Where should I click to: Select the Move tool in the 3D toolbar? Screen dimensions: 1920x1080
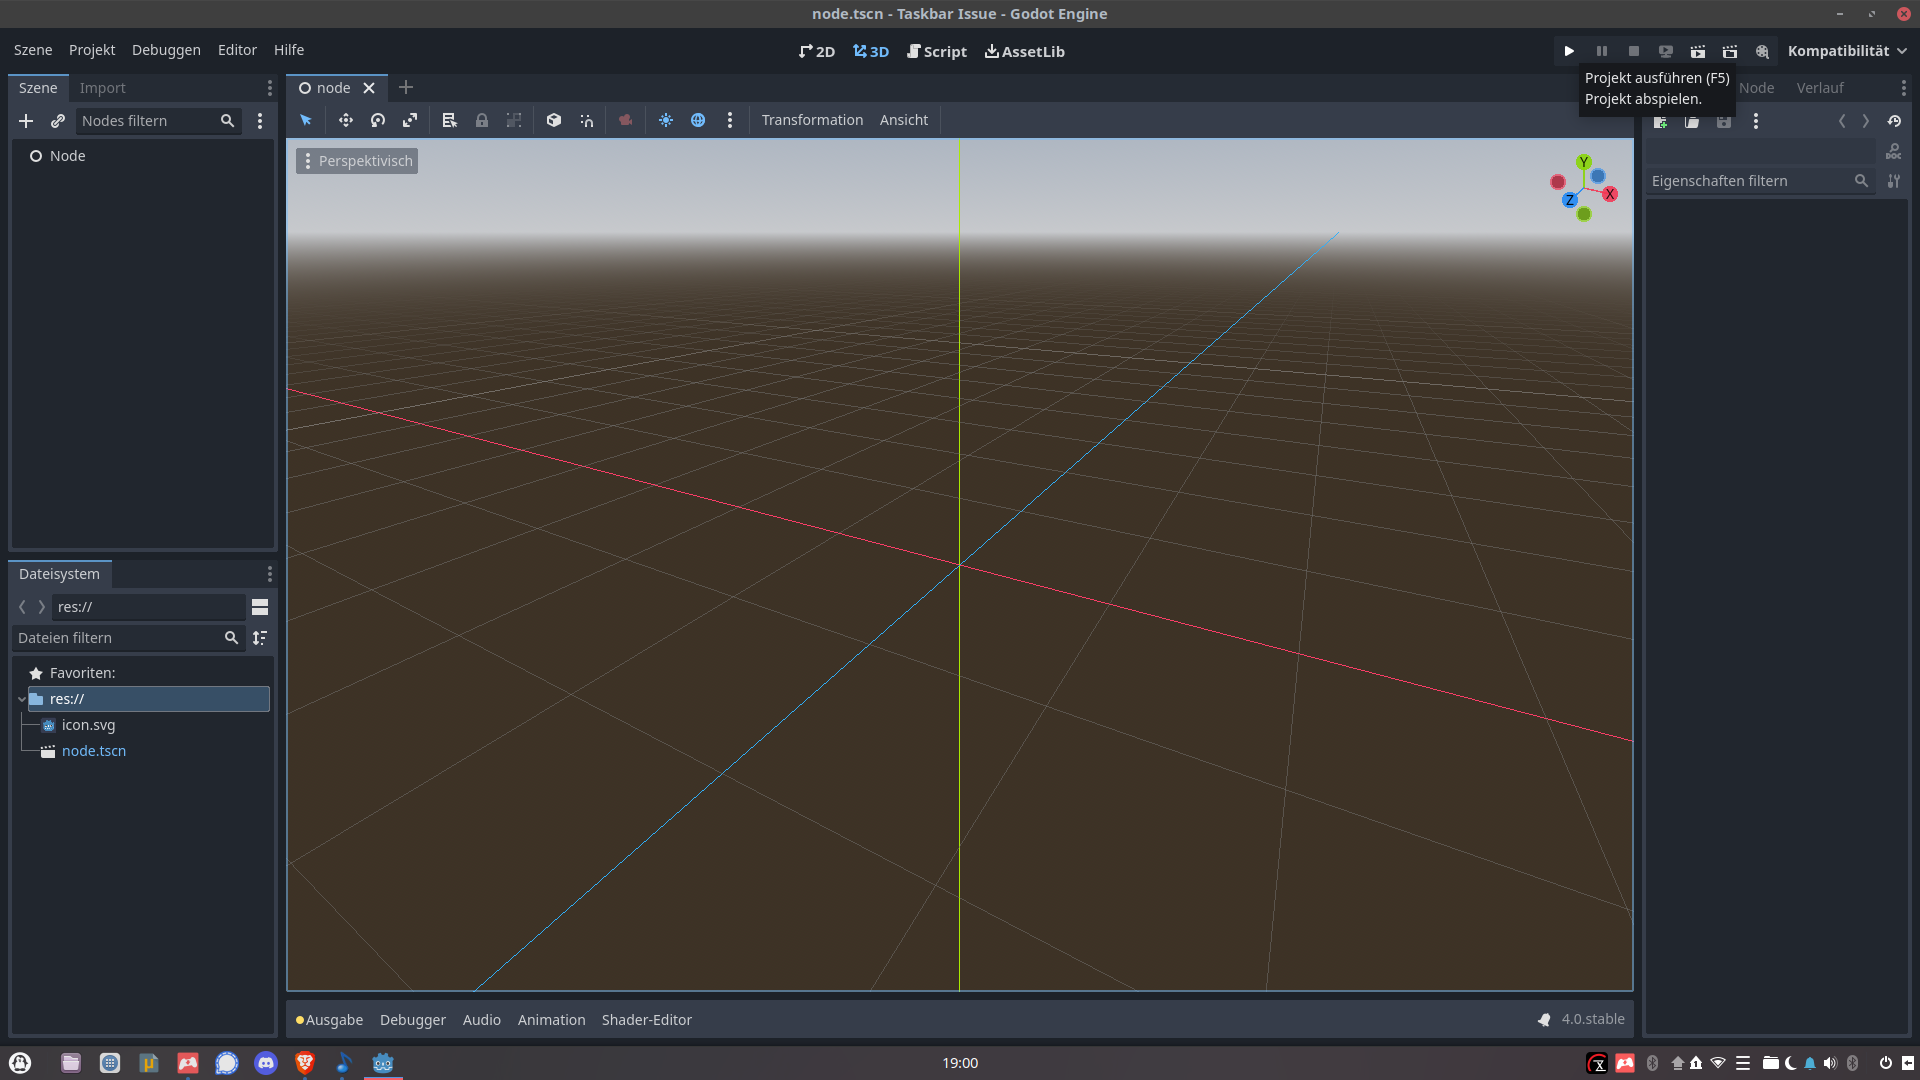[x=346, y=120]
